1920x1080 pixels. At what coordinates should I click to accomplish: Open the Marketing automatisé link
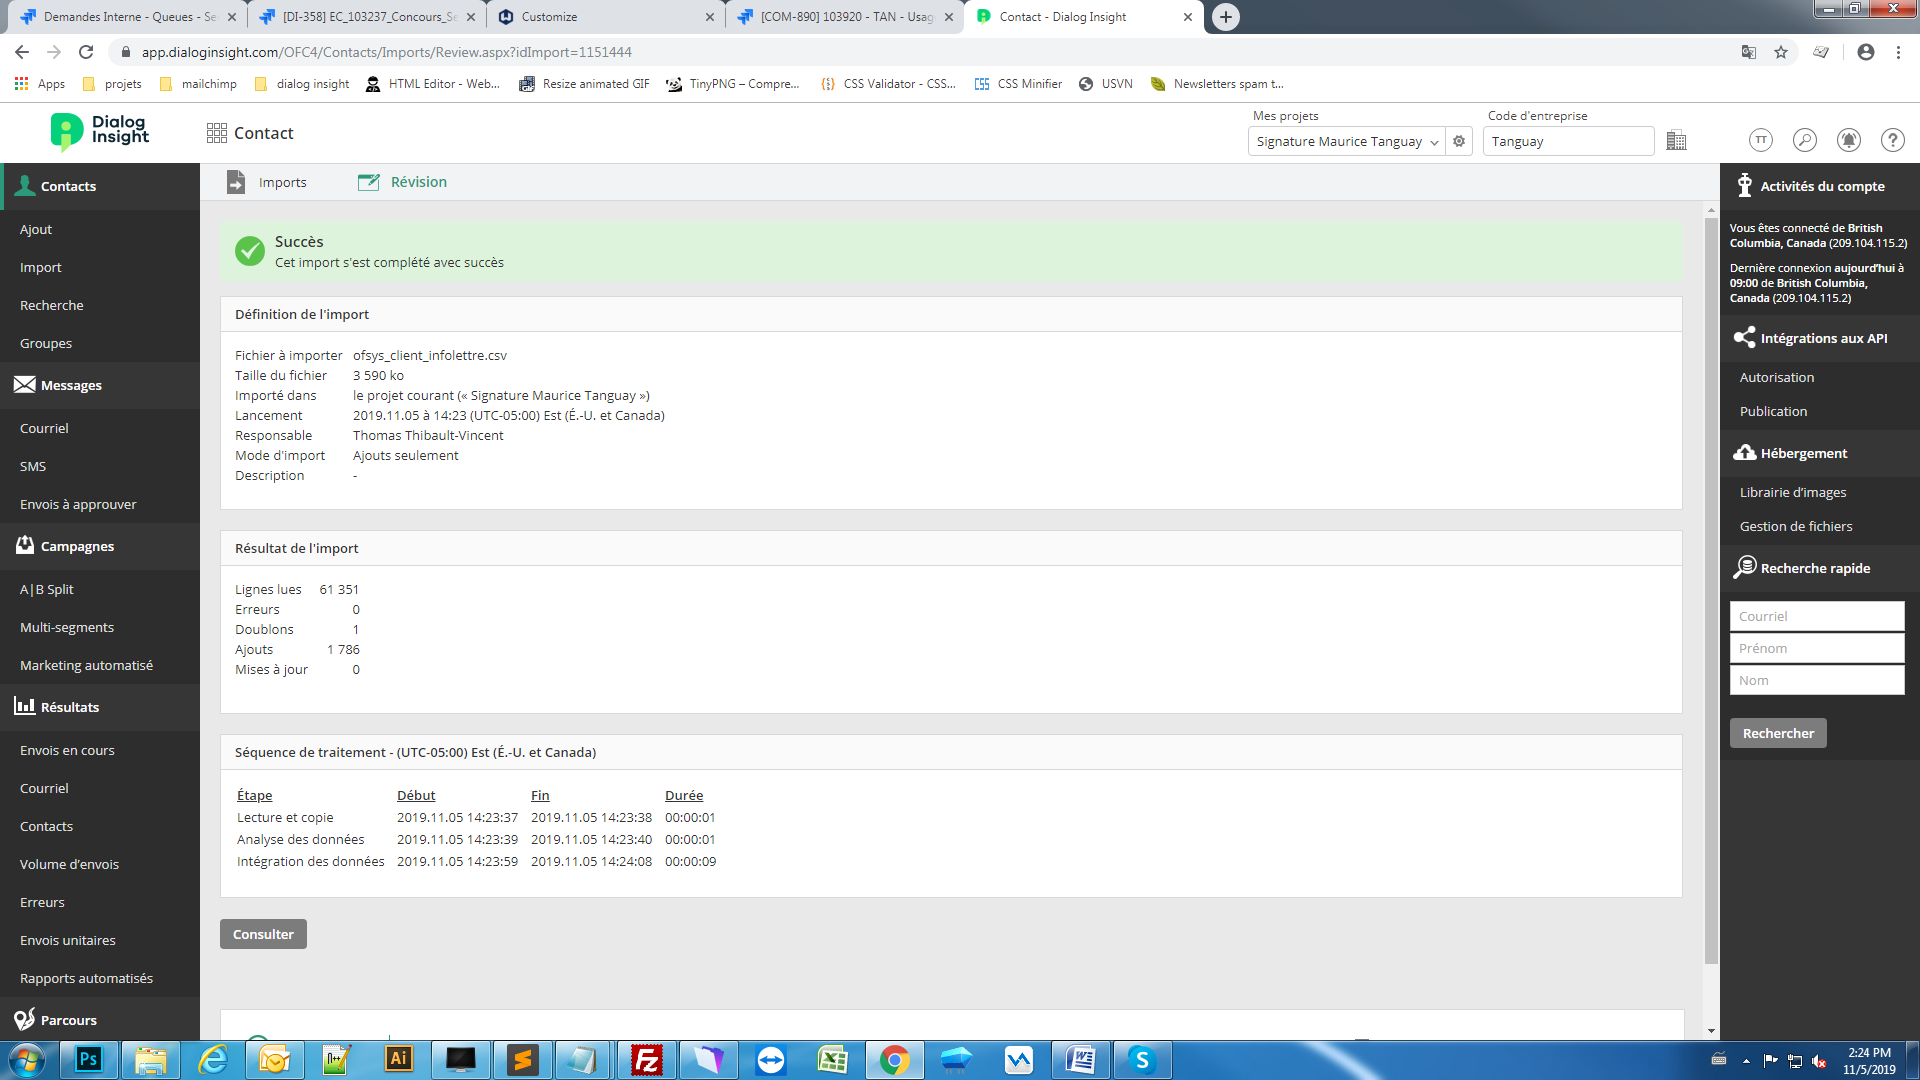(86, 665)
